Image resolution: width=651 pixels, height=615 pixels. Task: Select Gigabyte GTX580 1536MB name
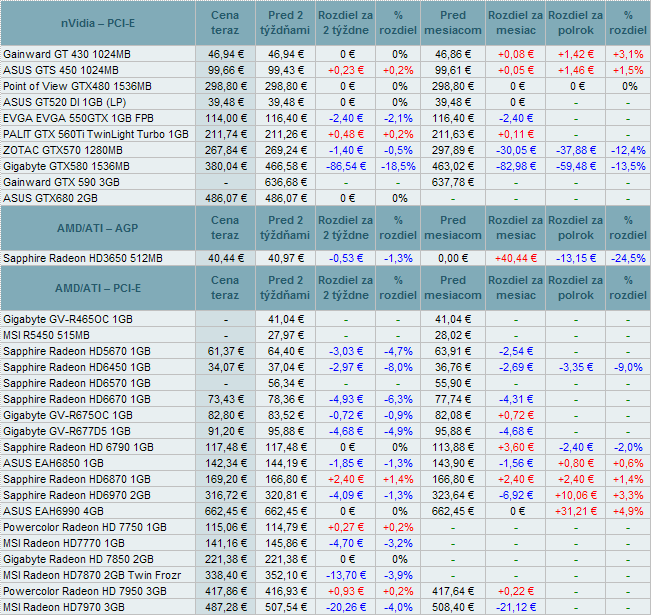click(66, 166)
